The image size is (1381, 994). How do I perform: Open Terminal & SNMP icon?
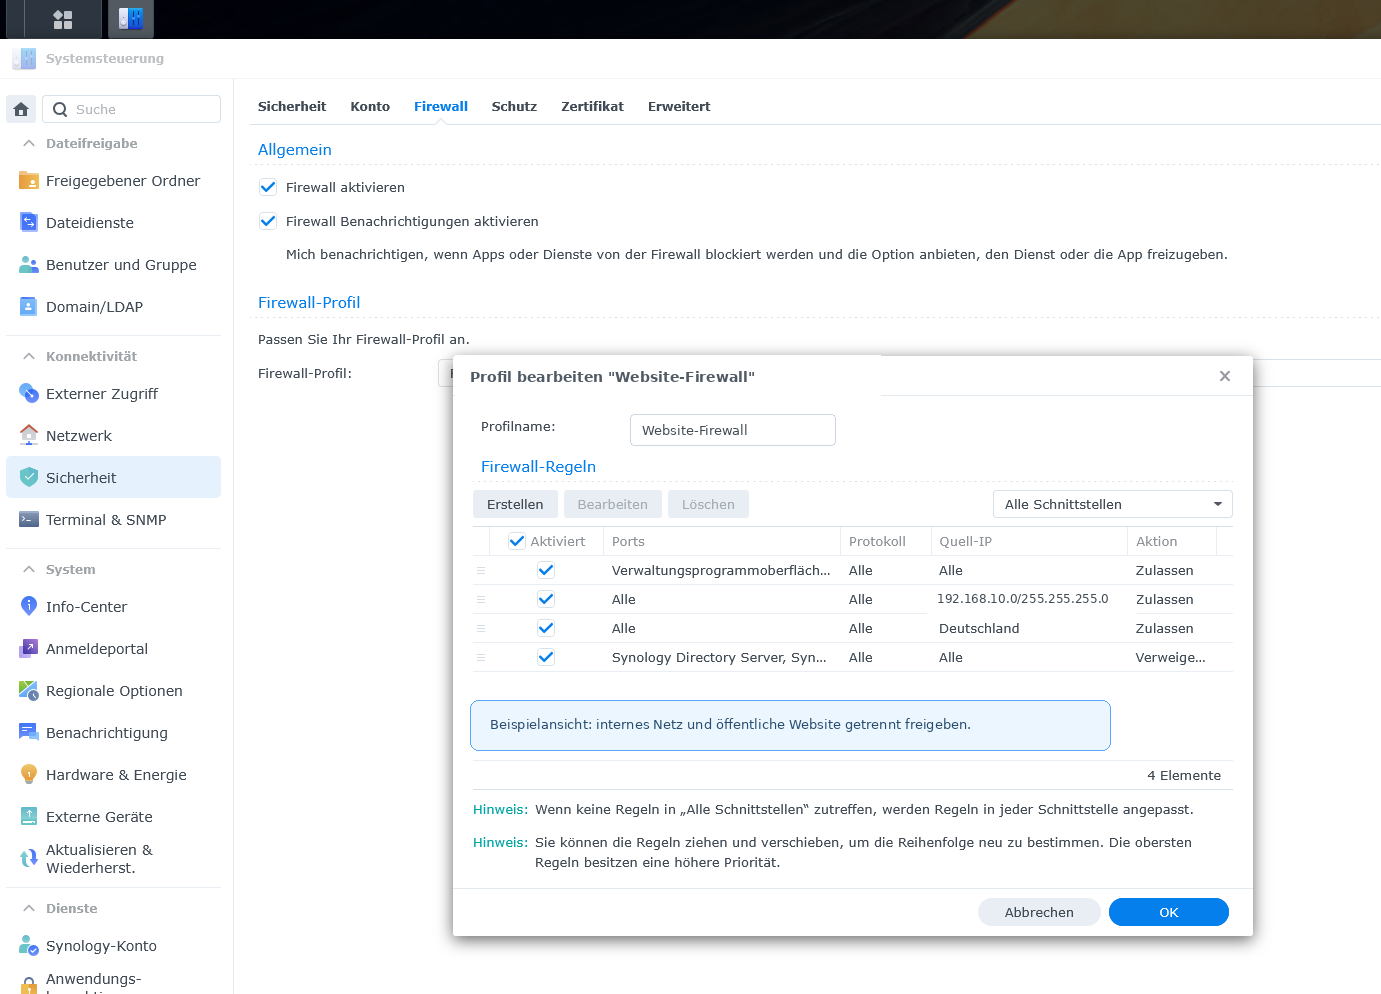click(x=29, y=520)
